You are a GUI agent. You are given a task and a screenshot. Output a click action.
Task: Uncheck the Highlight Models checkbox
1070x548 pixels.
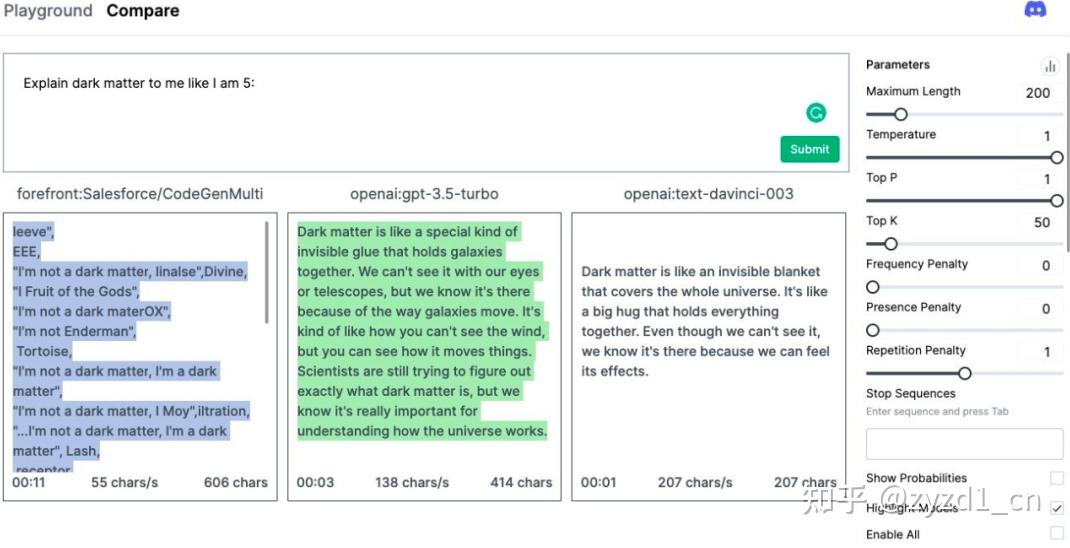(x=1056, y=508)
